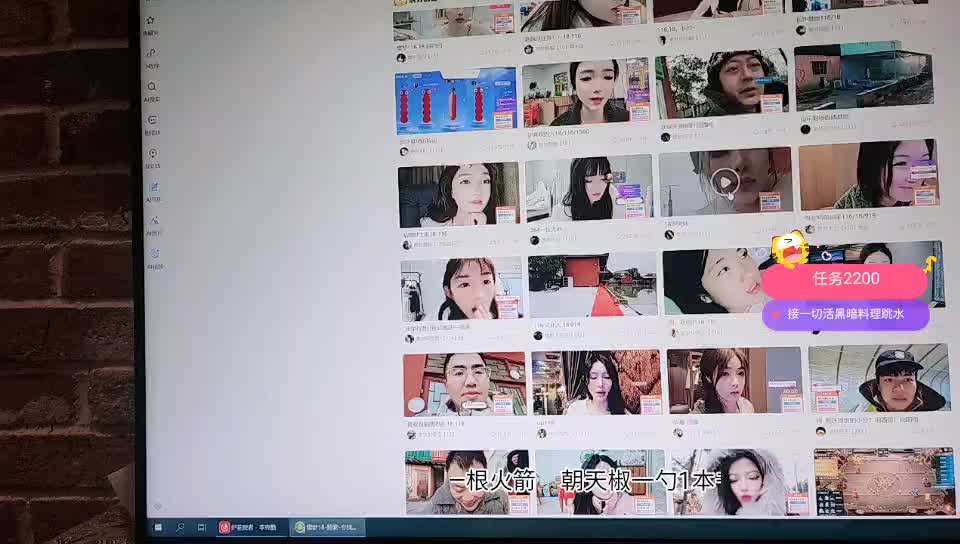Click the circular target icon in the sidebar
960x544 pixels.
(x=153, y=153)
